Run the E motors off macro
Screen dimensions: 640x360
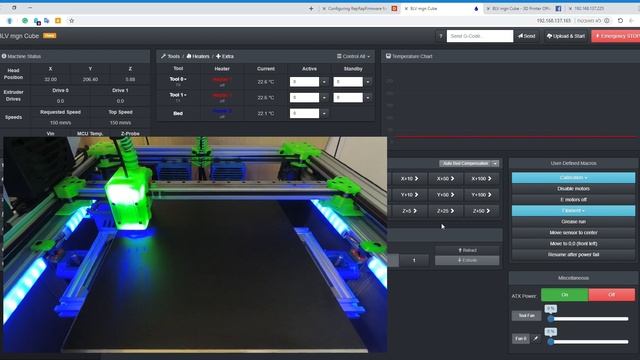(573, 200)
